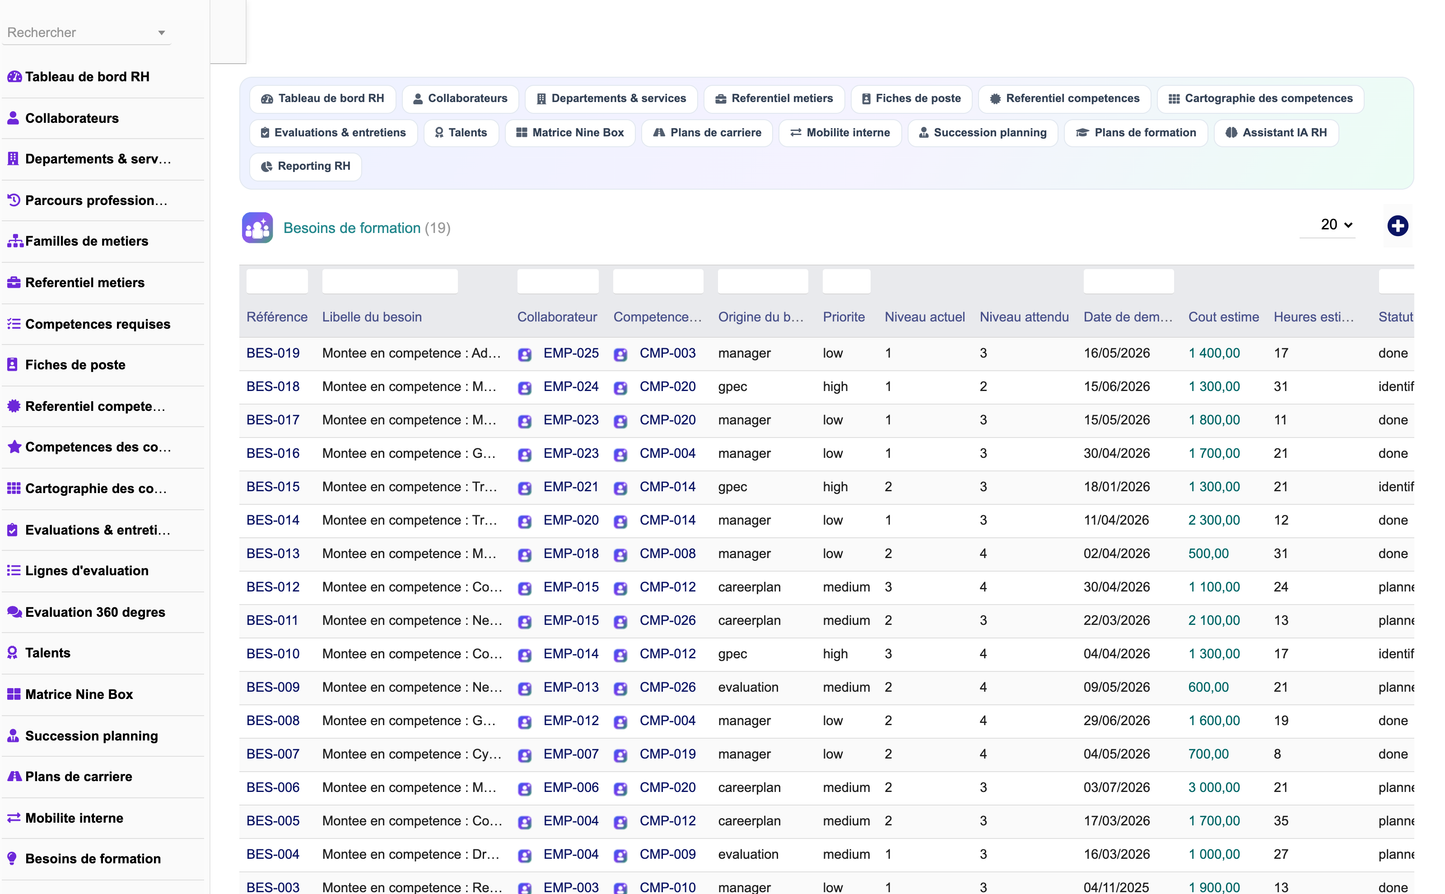Click the Mobilite interne arrows icon in sidebar
Screen dimensions: 1445x894
click(14, 818)
